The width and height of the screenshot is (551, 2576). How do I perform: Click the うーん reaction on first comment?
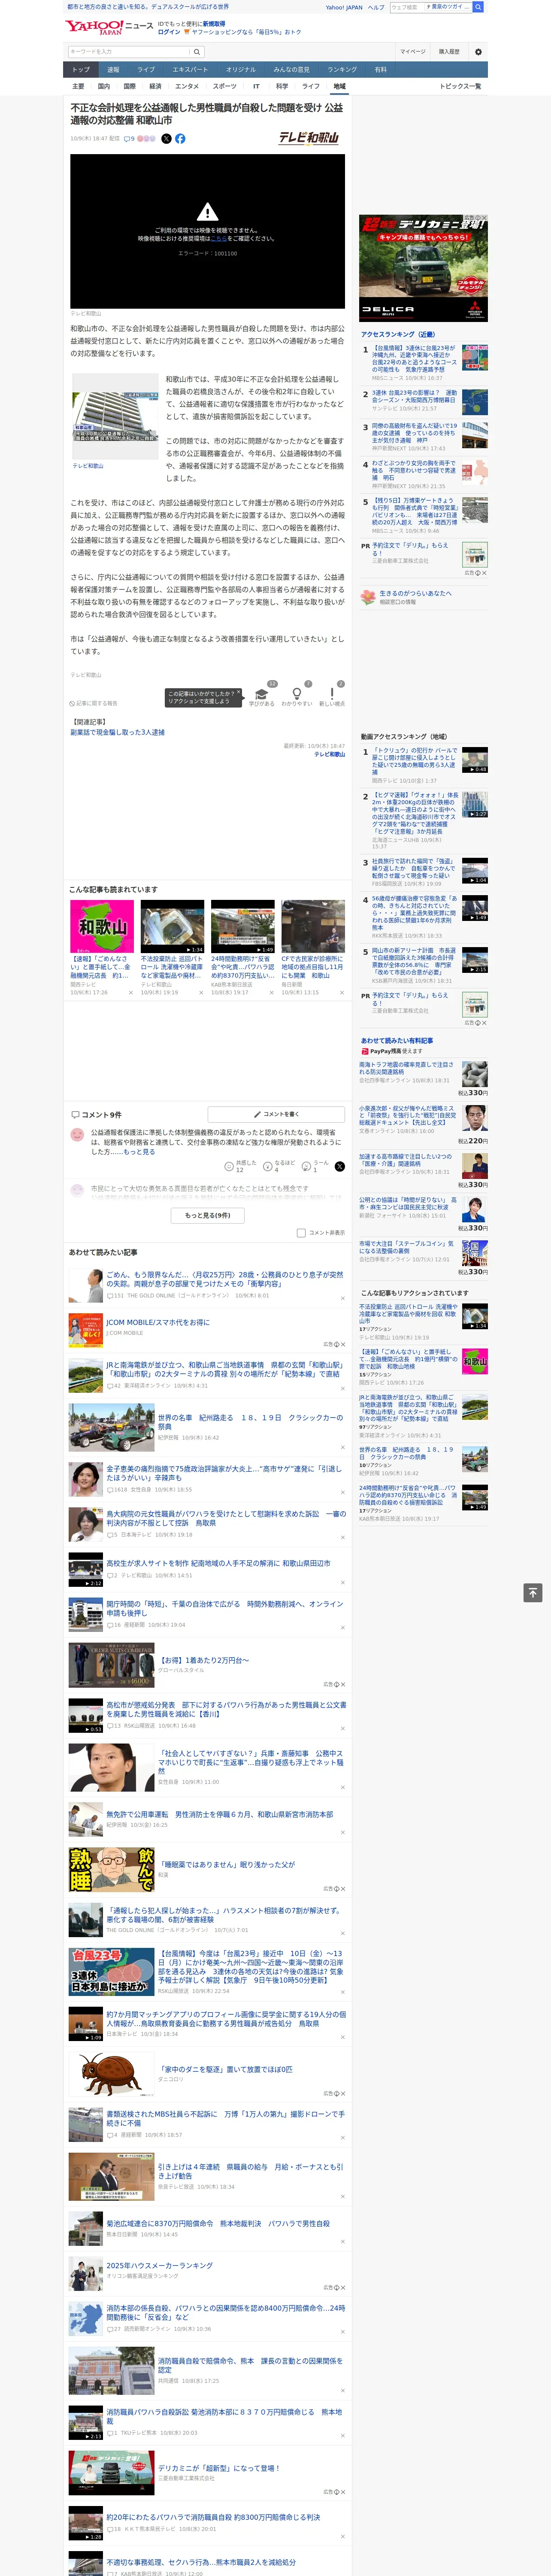(315, 1166)
